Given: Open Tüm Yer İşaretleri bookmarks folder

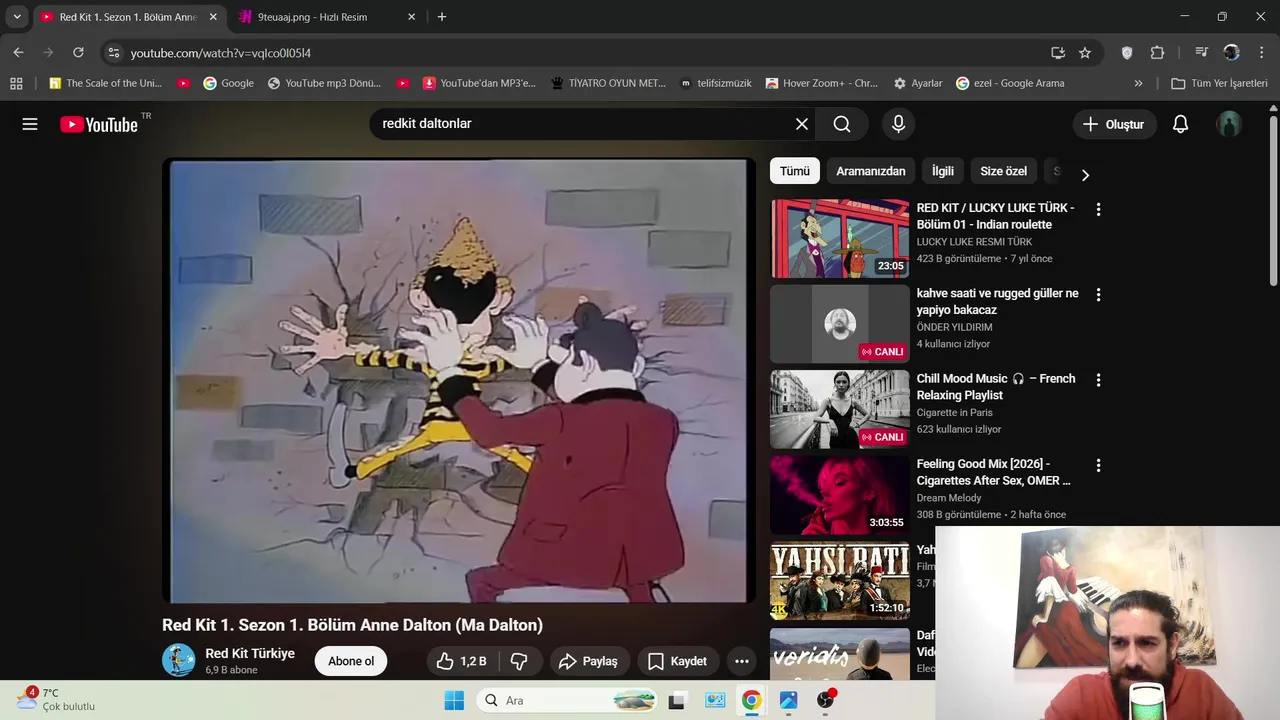Looking at the screenshot, I should 1219,83.
